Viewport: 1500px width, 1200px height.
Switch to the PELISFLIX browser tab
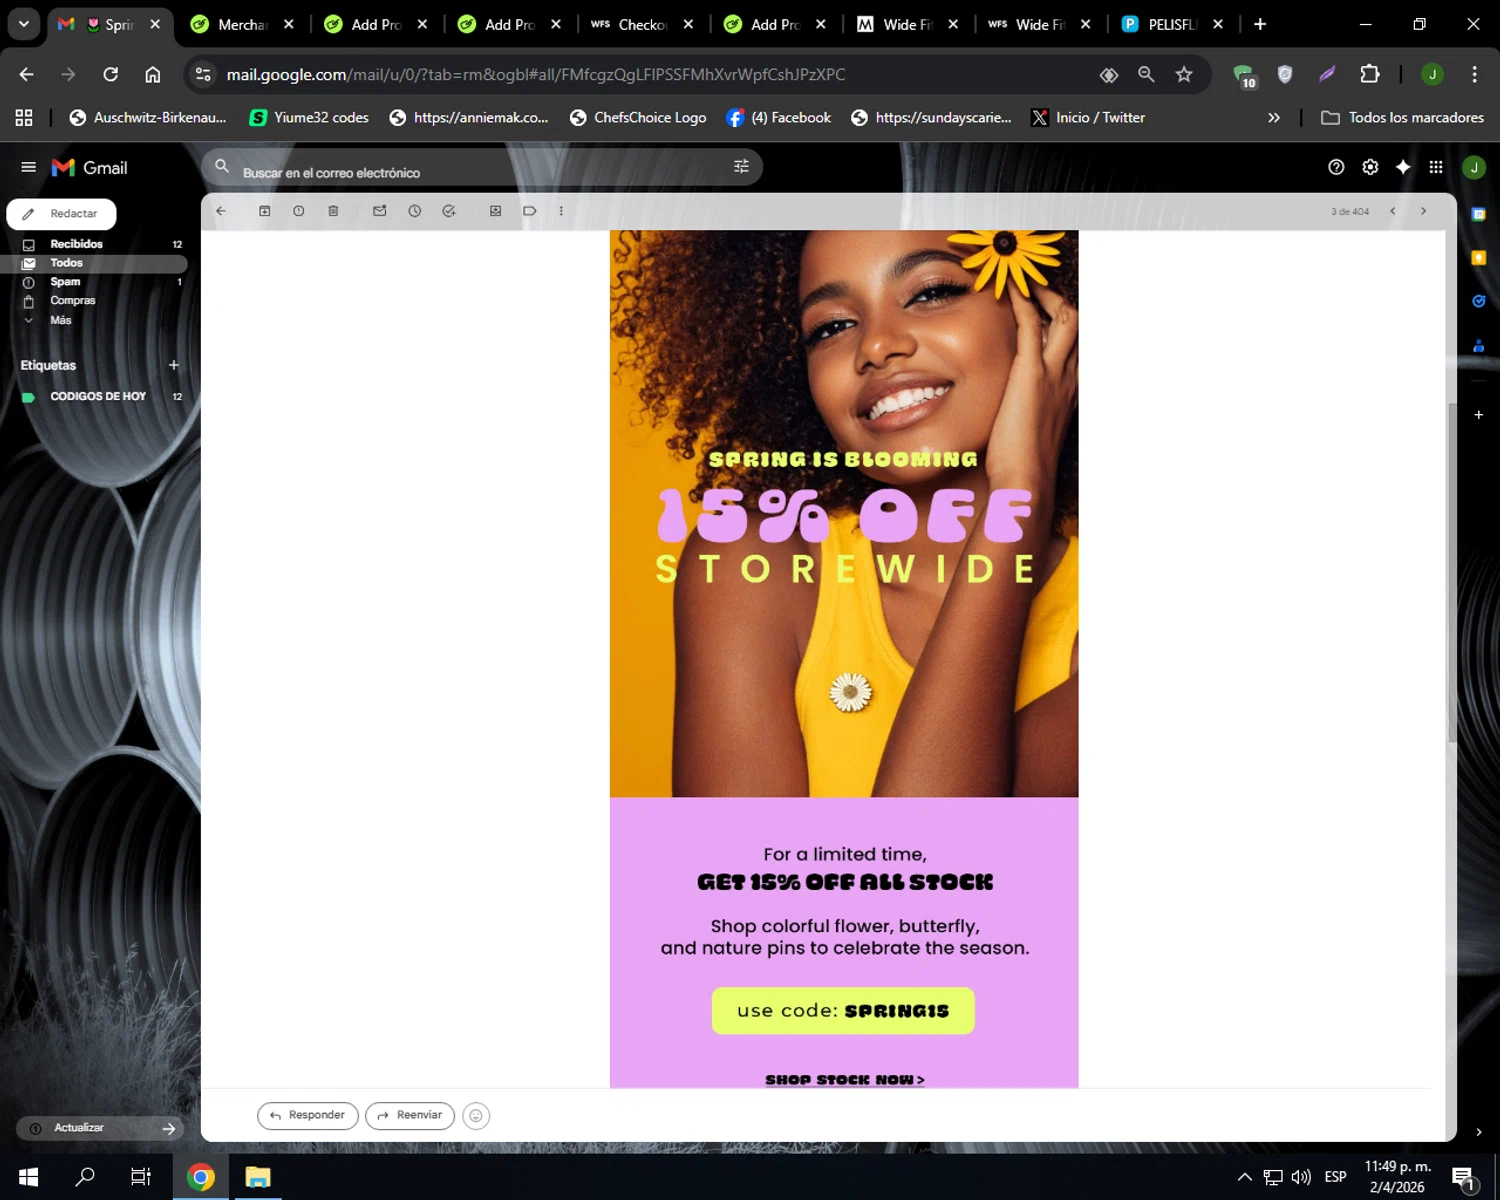[x=1172, y=24]
